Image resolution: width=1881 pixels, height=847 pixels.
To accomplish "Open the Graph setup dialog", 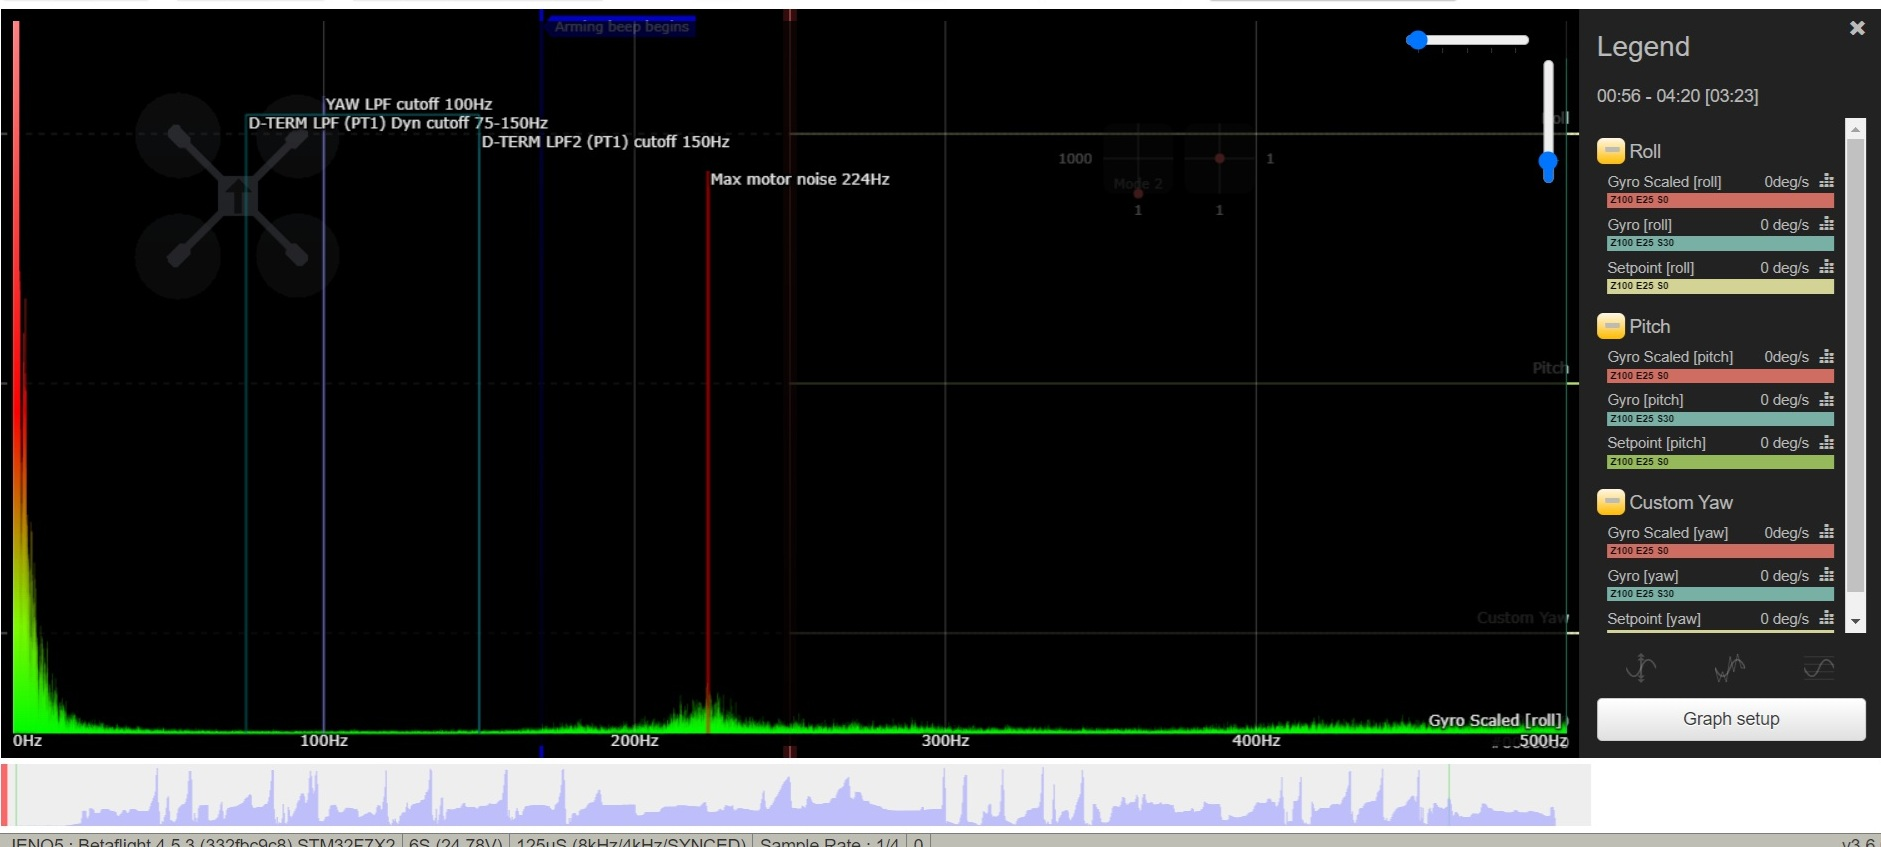I will pos(1730,719).
